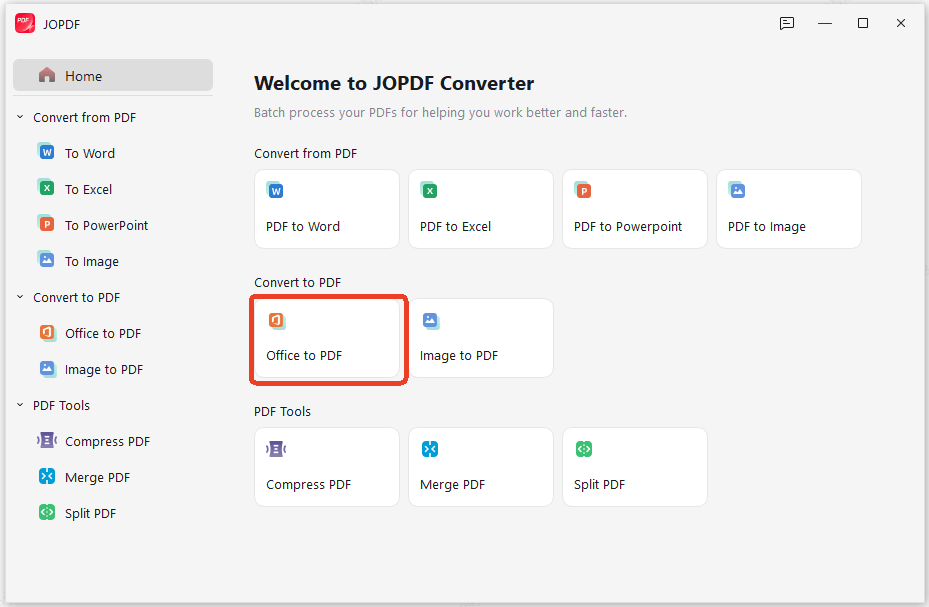Click the sidebar Split PDF icon
The height and width of the screenshot is (607, 929).
pyautogui.click(x=47, y=512)
